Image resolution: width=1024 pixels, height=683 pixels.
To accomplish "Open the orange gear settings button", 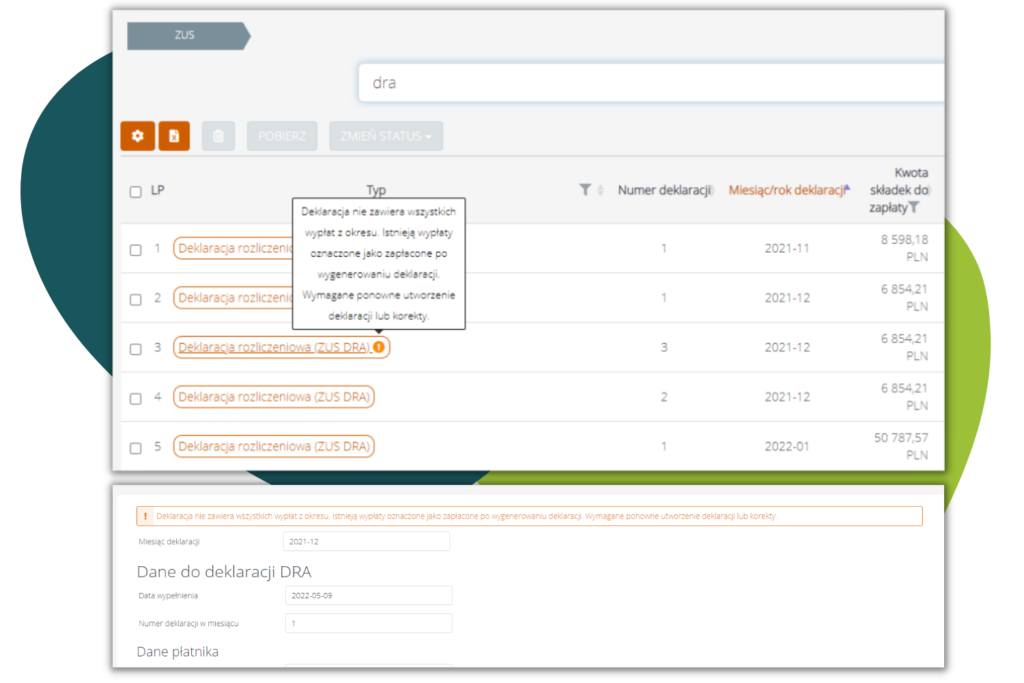I will point(137,136).
